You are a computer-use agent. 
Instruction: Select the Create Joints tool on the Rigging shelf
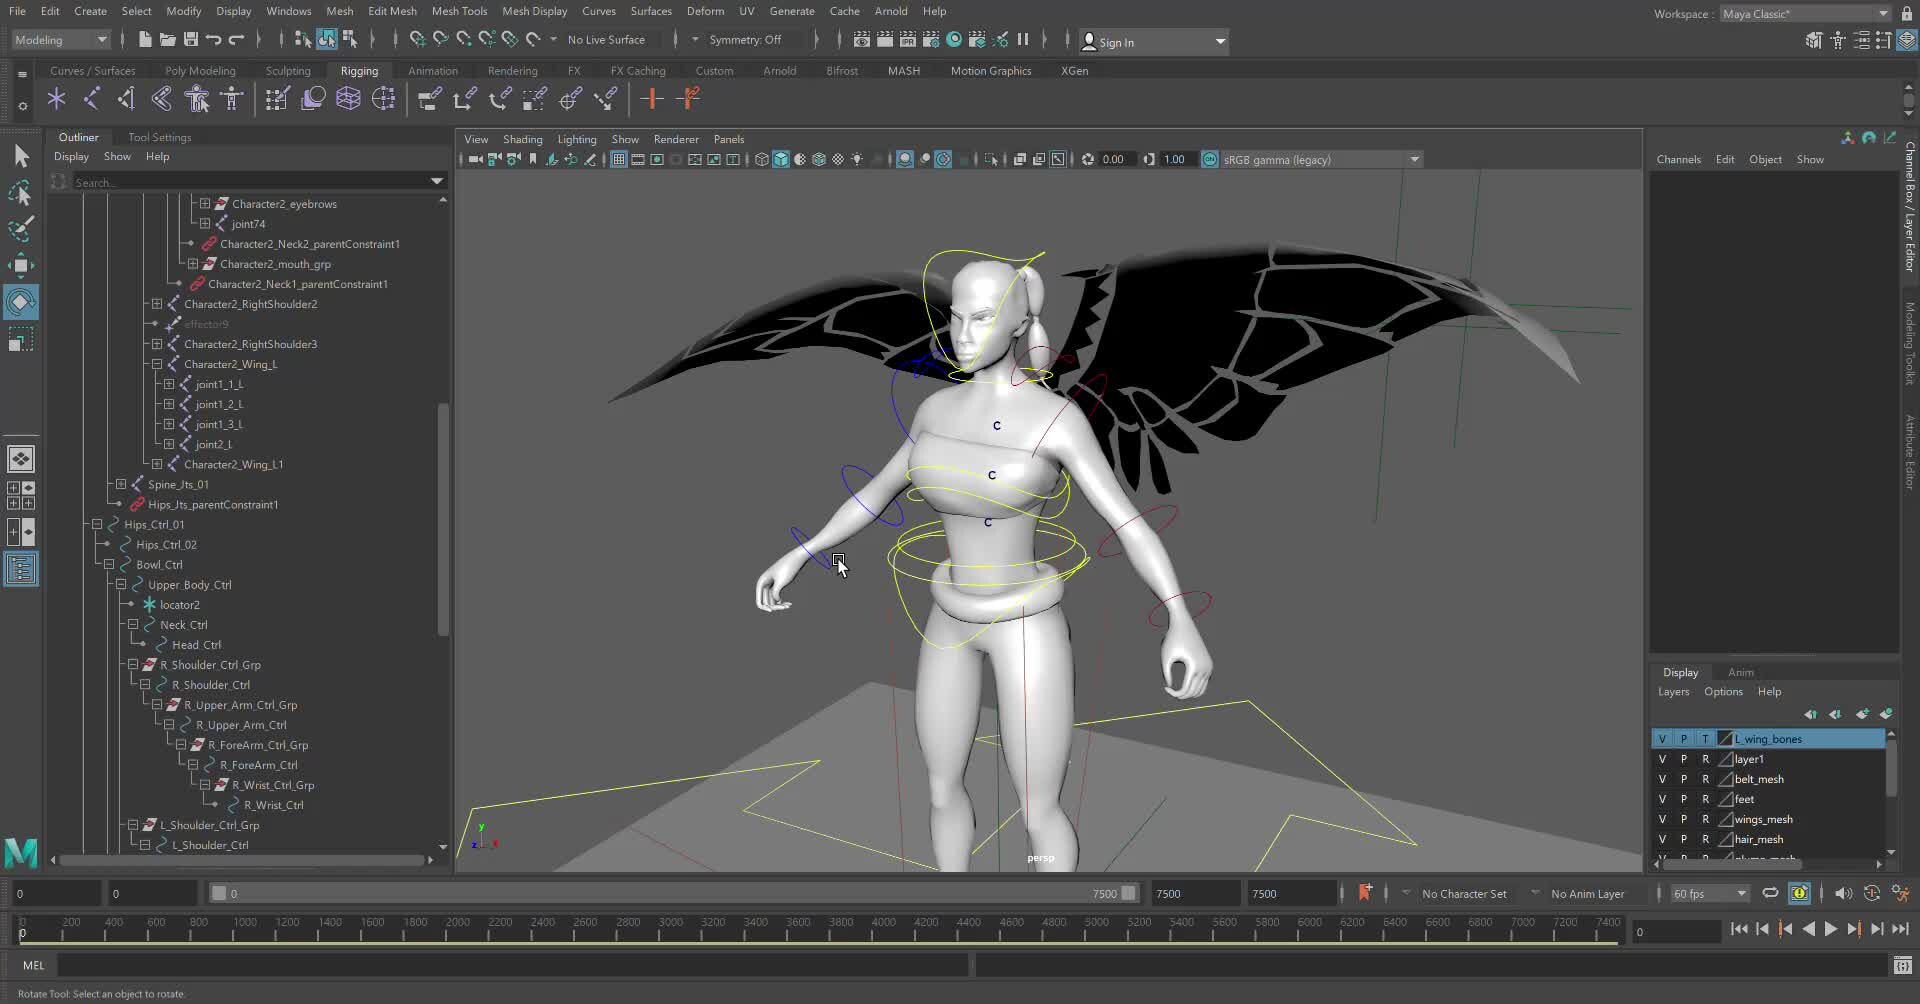click(x=57, y=98)
